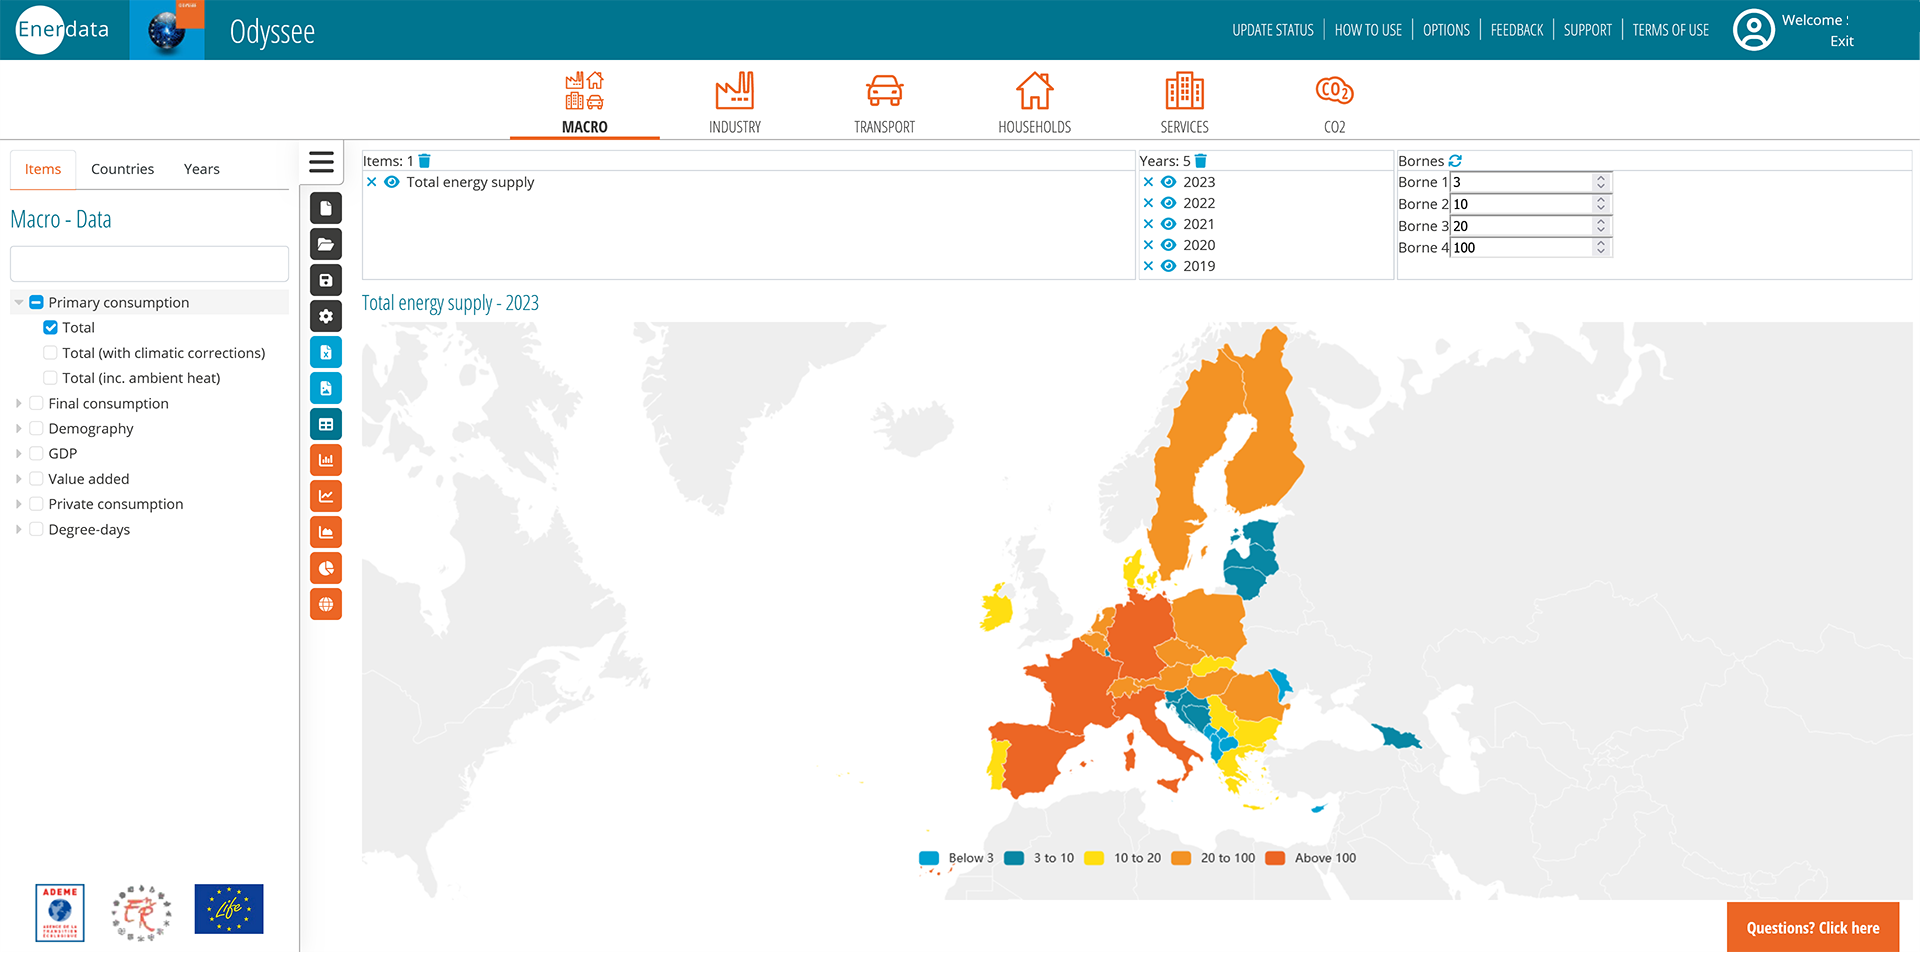Click the save floppy disk icon
1920x953 pixels.
coord(326,281)
